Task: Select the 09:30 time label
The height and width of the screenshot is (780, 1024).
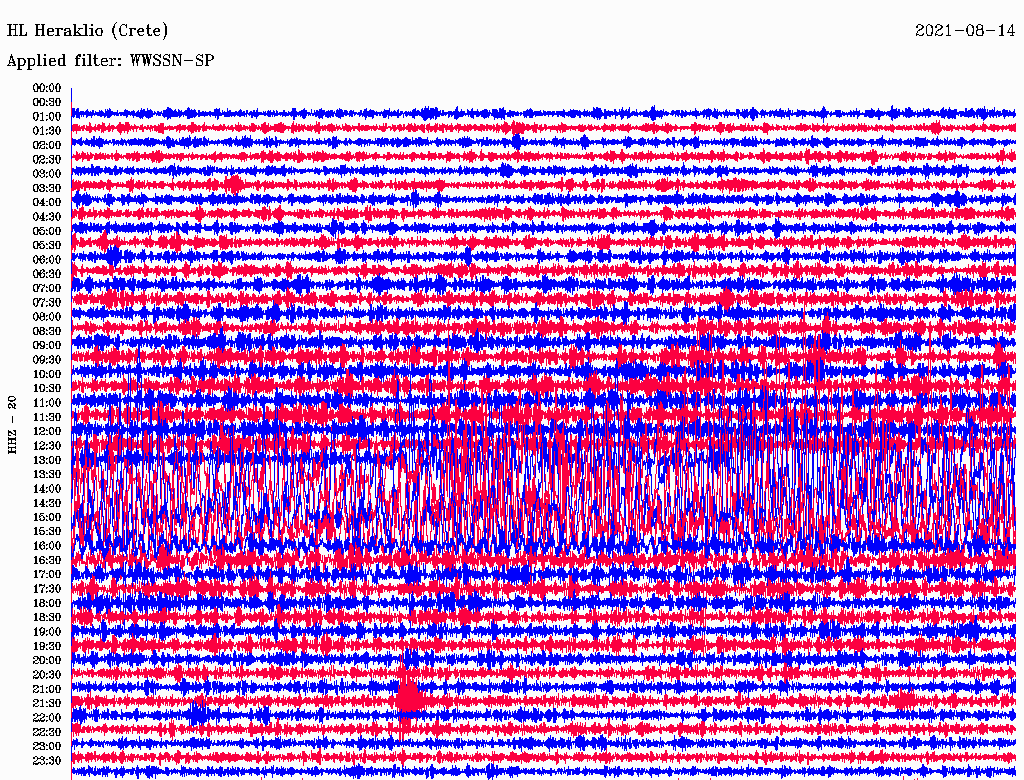Action: tap(47, 360)
